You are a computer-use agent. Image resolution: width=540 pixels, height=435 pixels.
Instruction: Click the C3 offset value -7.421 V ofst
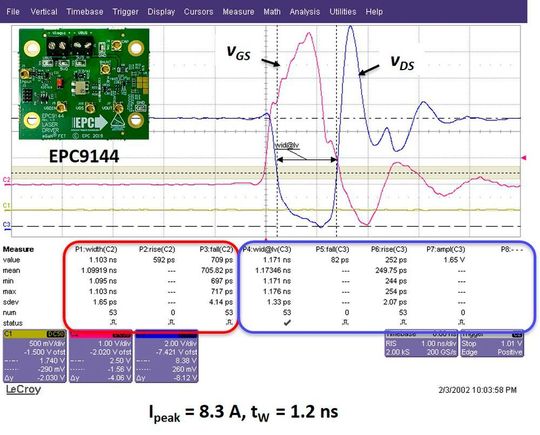[177, 352]
